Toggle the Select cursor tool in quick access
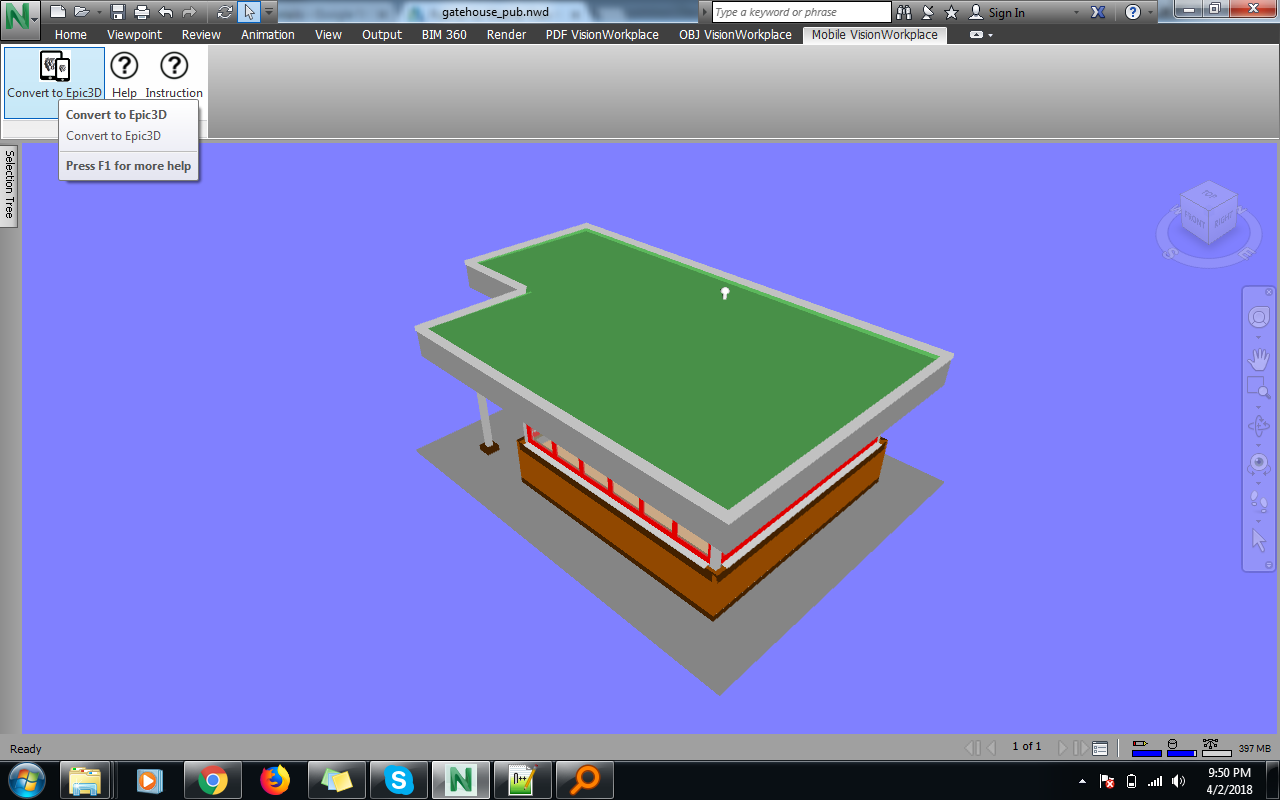The height and width of the screenshot is (800, 1280). (249, 12)
